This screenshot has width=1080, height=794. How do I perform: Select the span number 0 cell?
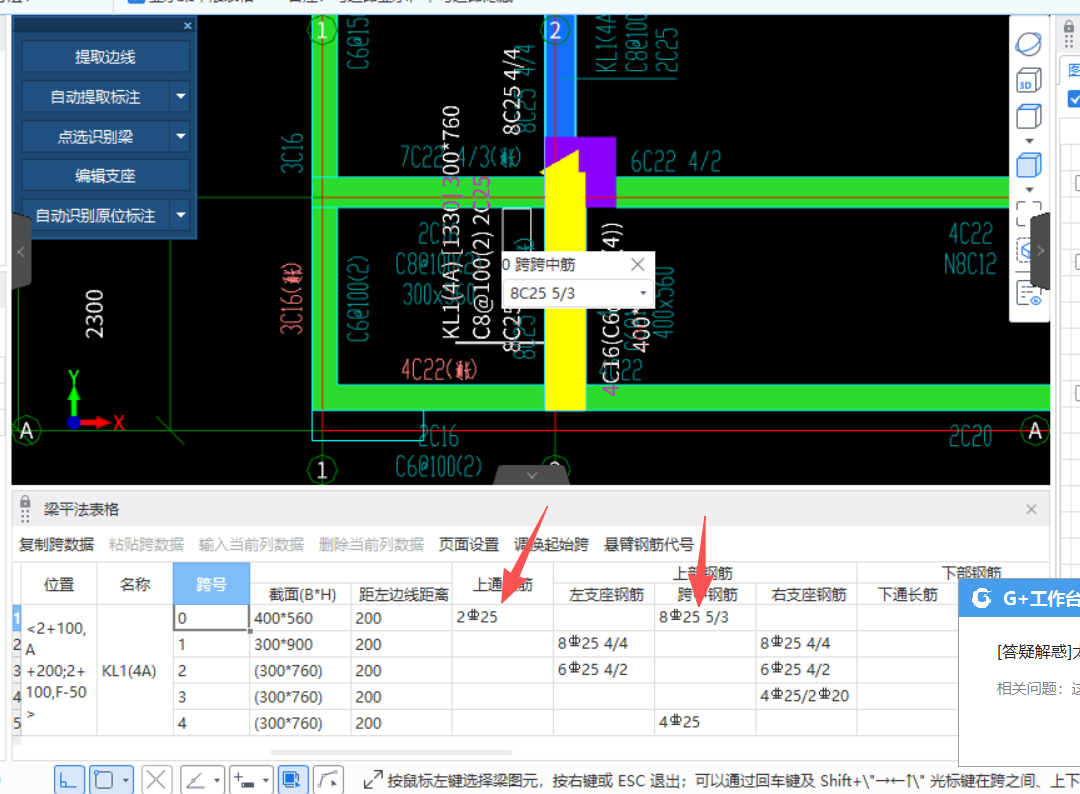point(211,618)
